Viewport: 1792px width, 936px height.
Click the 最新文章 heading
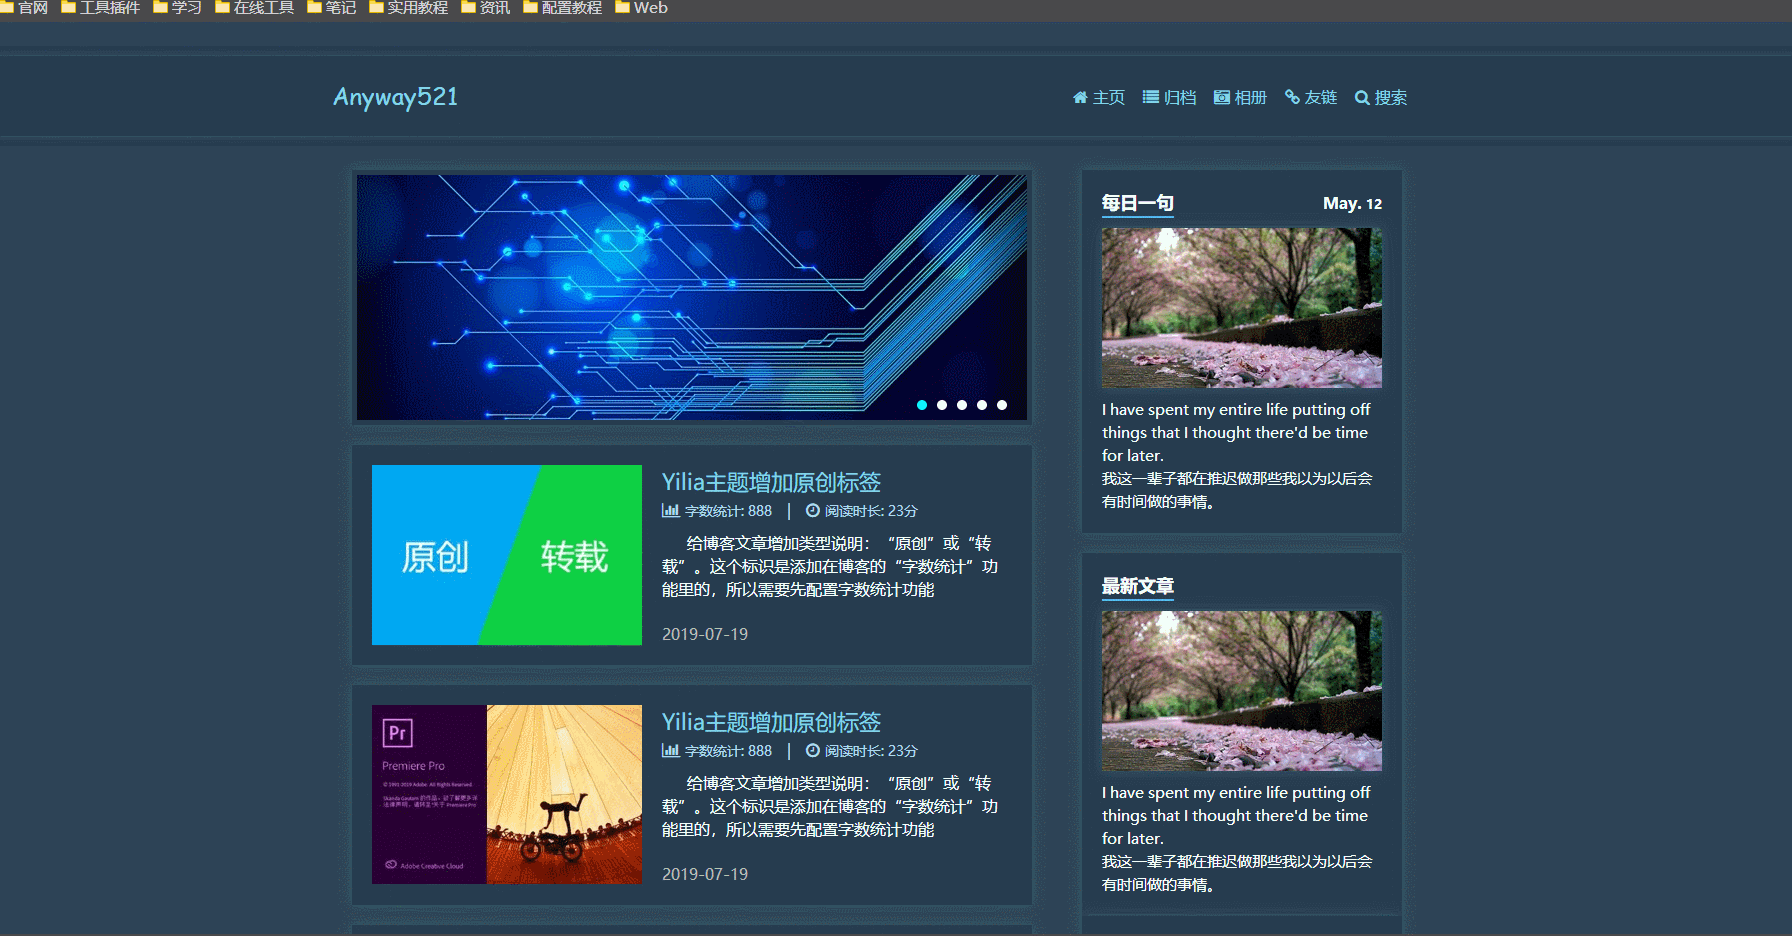coord(1138,586)
